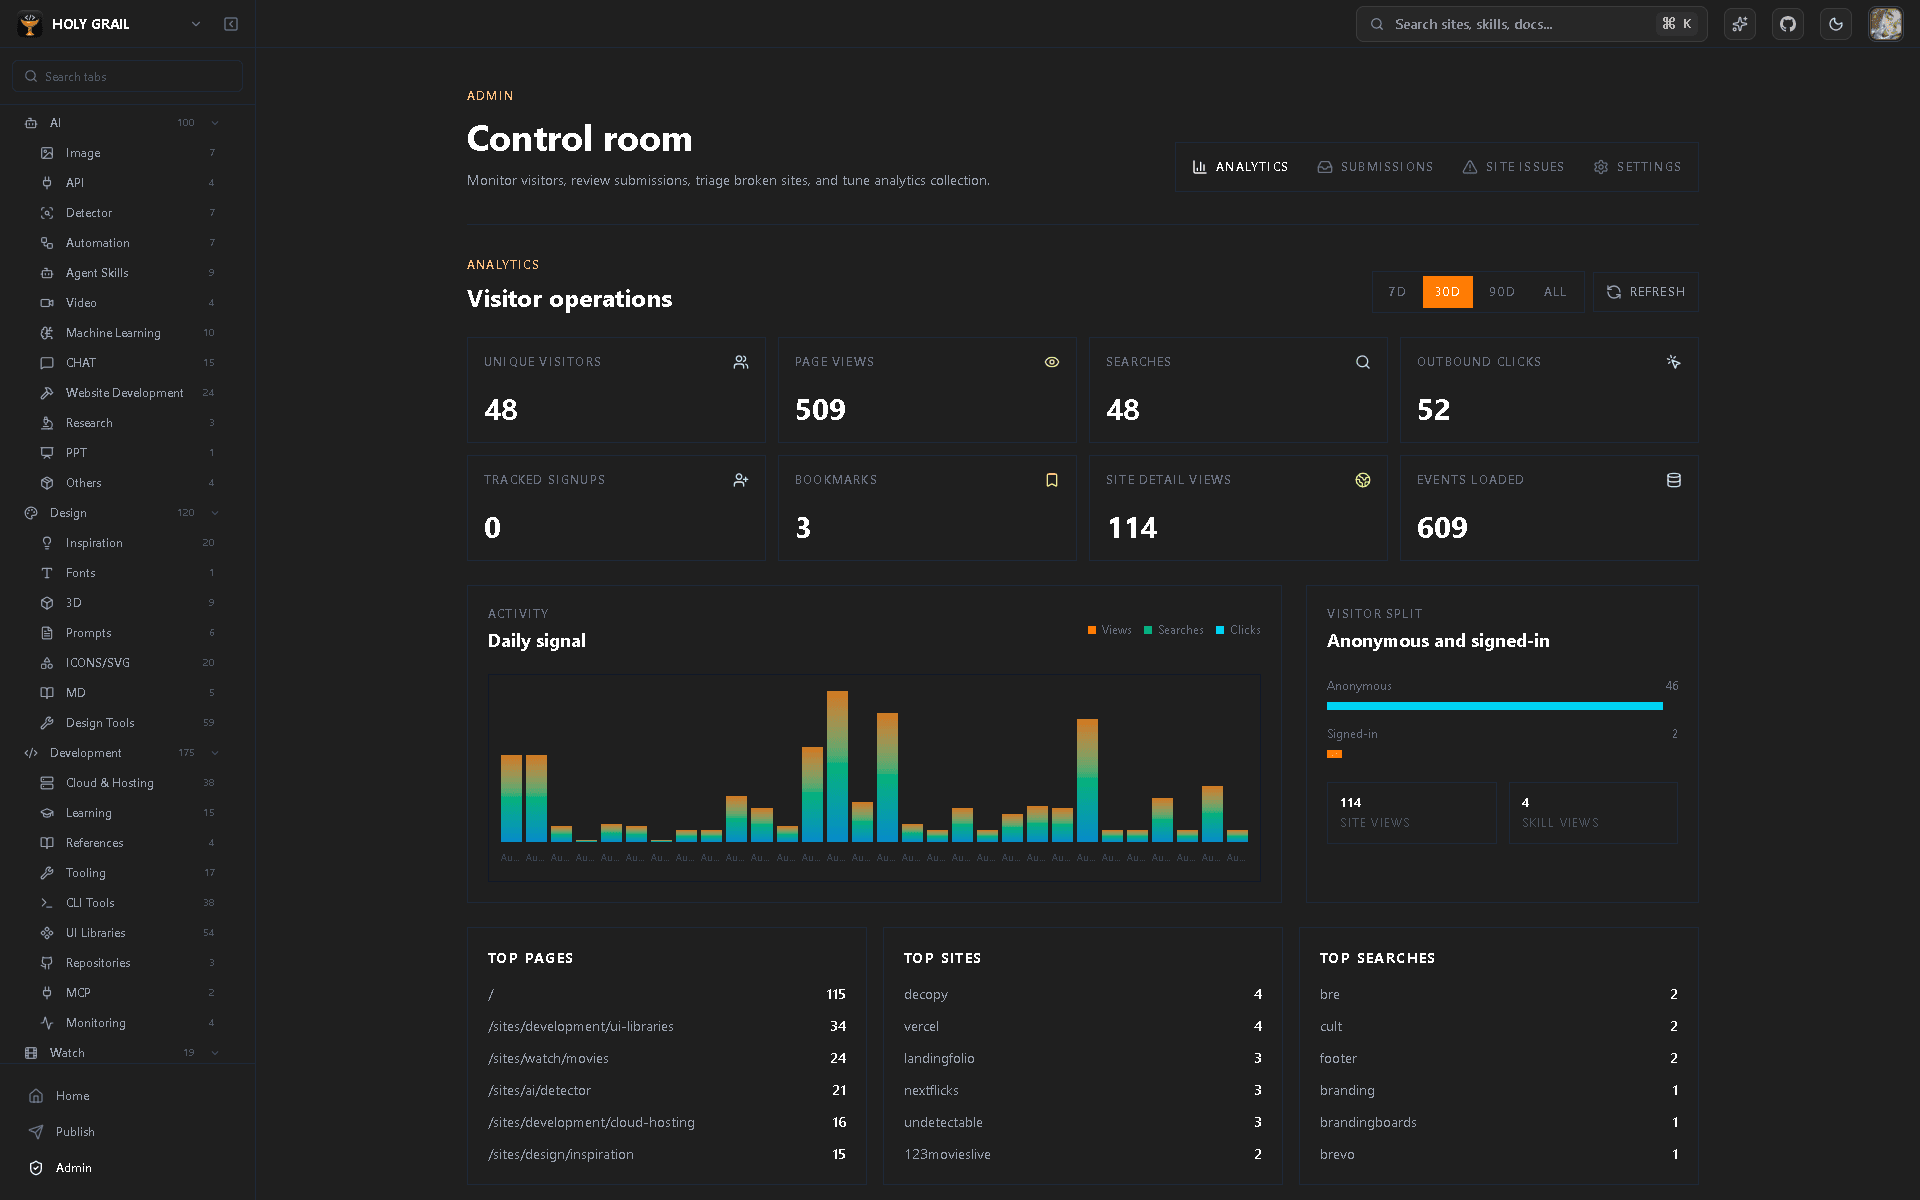This screenshot has height=1200, width=1920.
Task: Open the Site Issues tab
Action: (1513, 167)
